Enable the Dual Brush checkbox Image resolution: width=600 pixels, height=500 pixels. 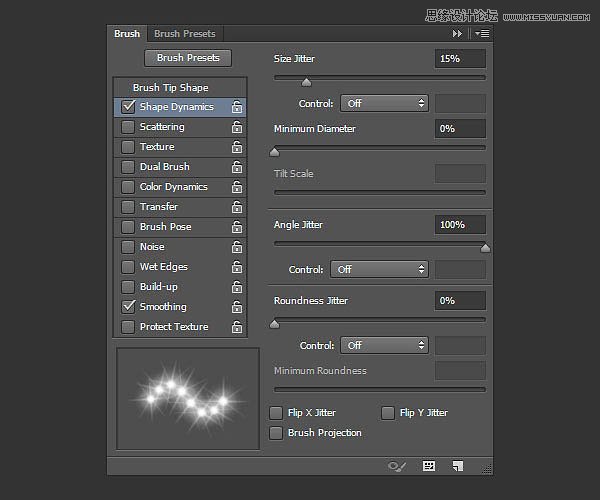128,167
